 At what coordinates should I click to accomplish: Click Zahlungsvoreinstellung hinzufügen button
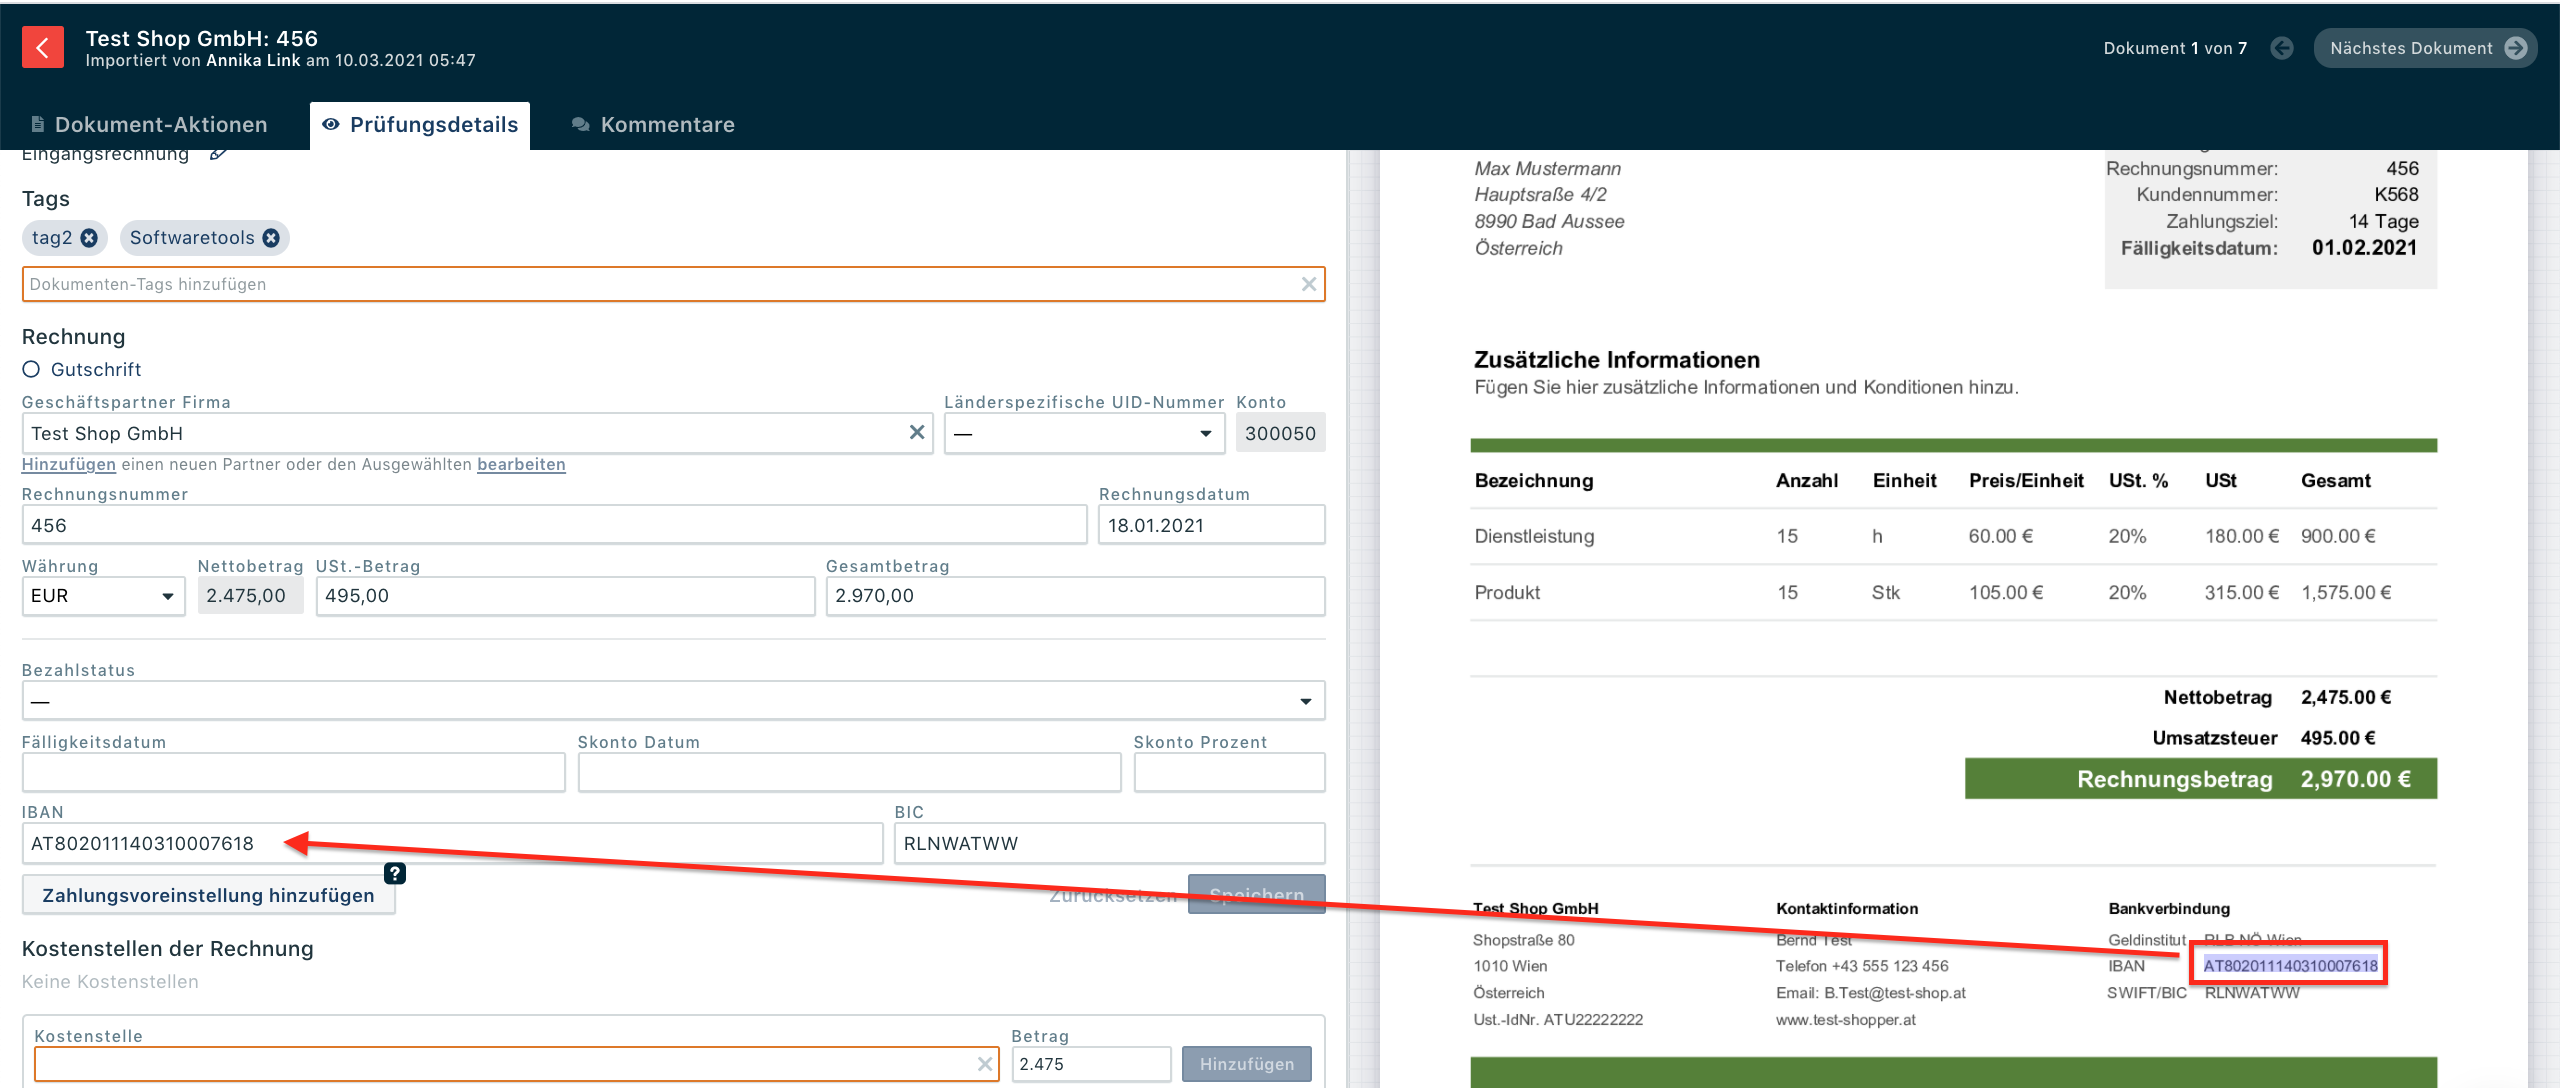[208, 895]
